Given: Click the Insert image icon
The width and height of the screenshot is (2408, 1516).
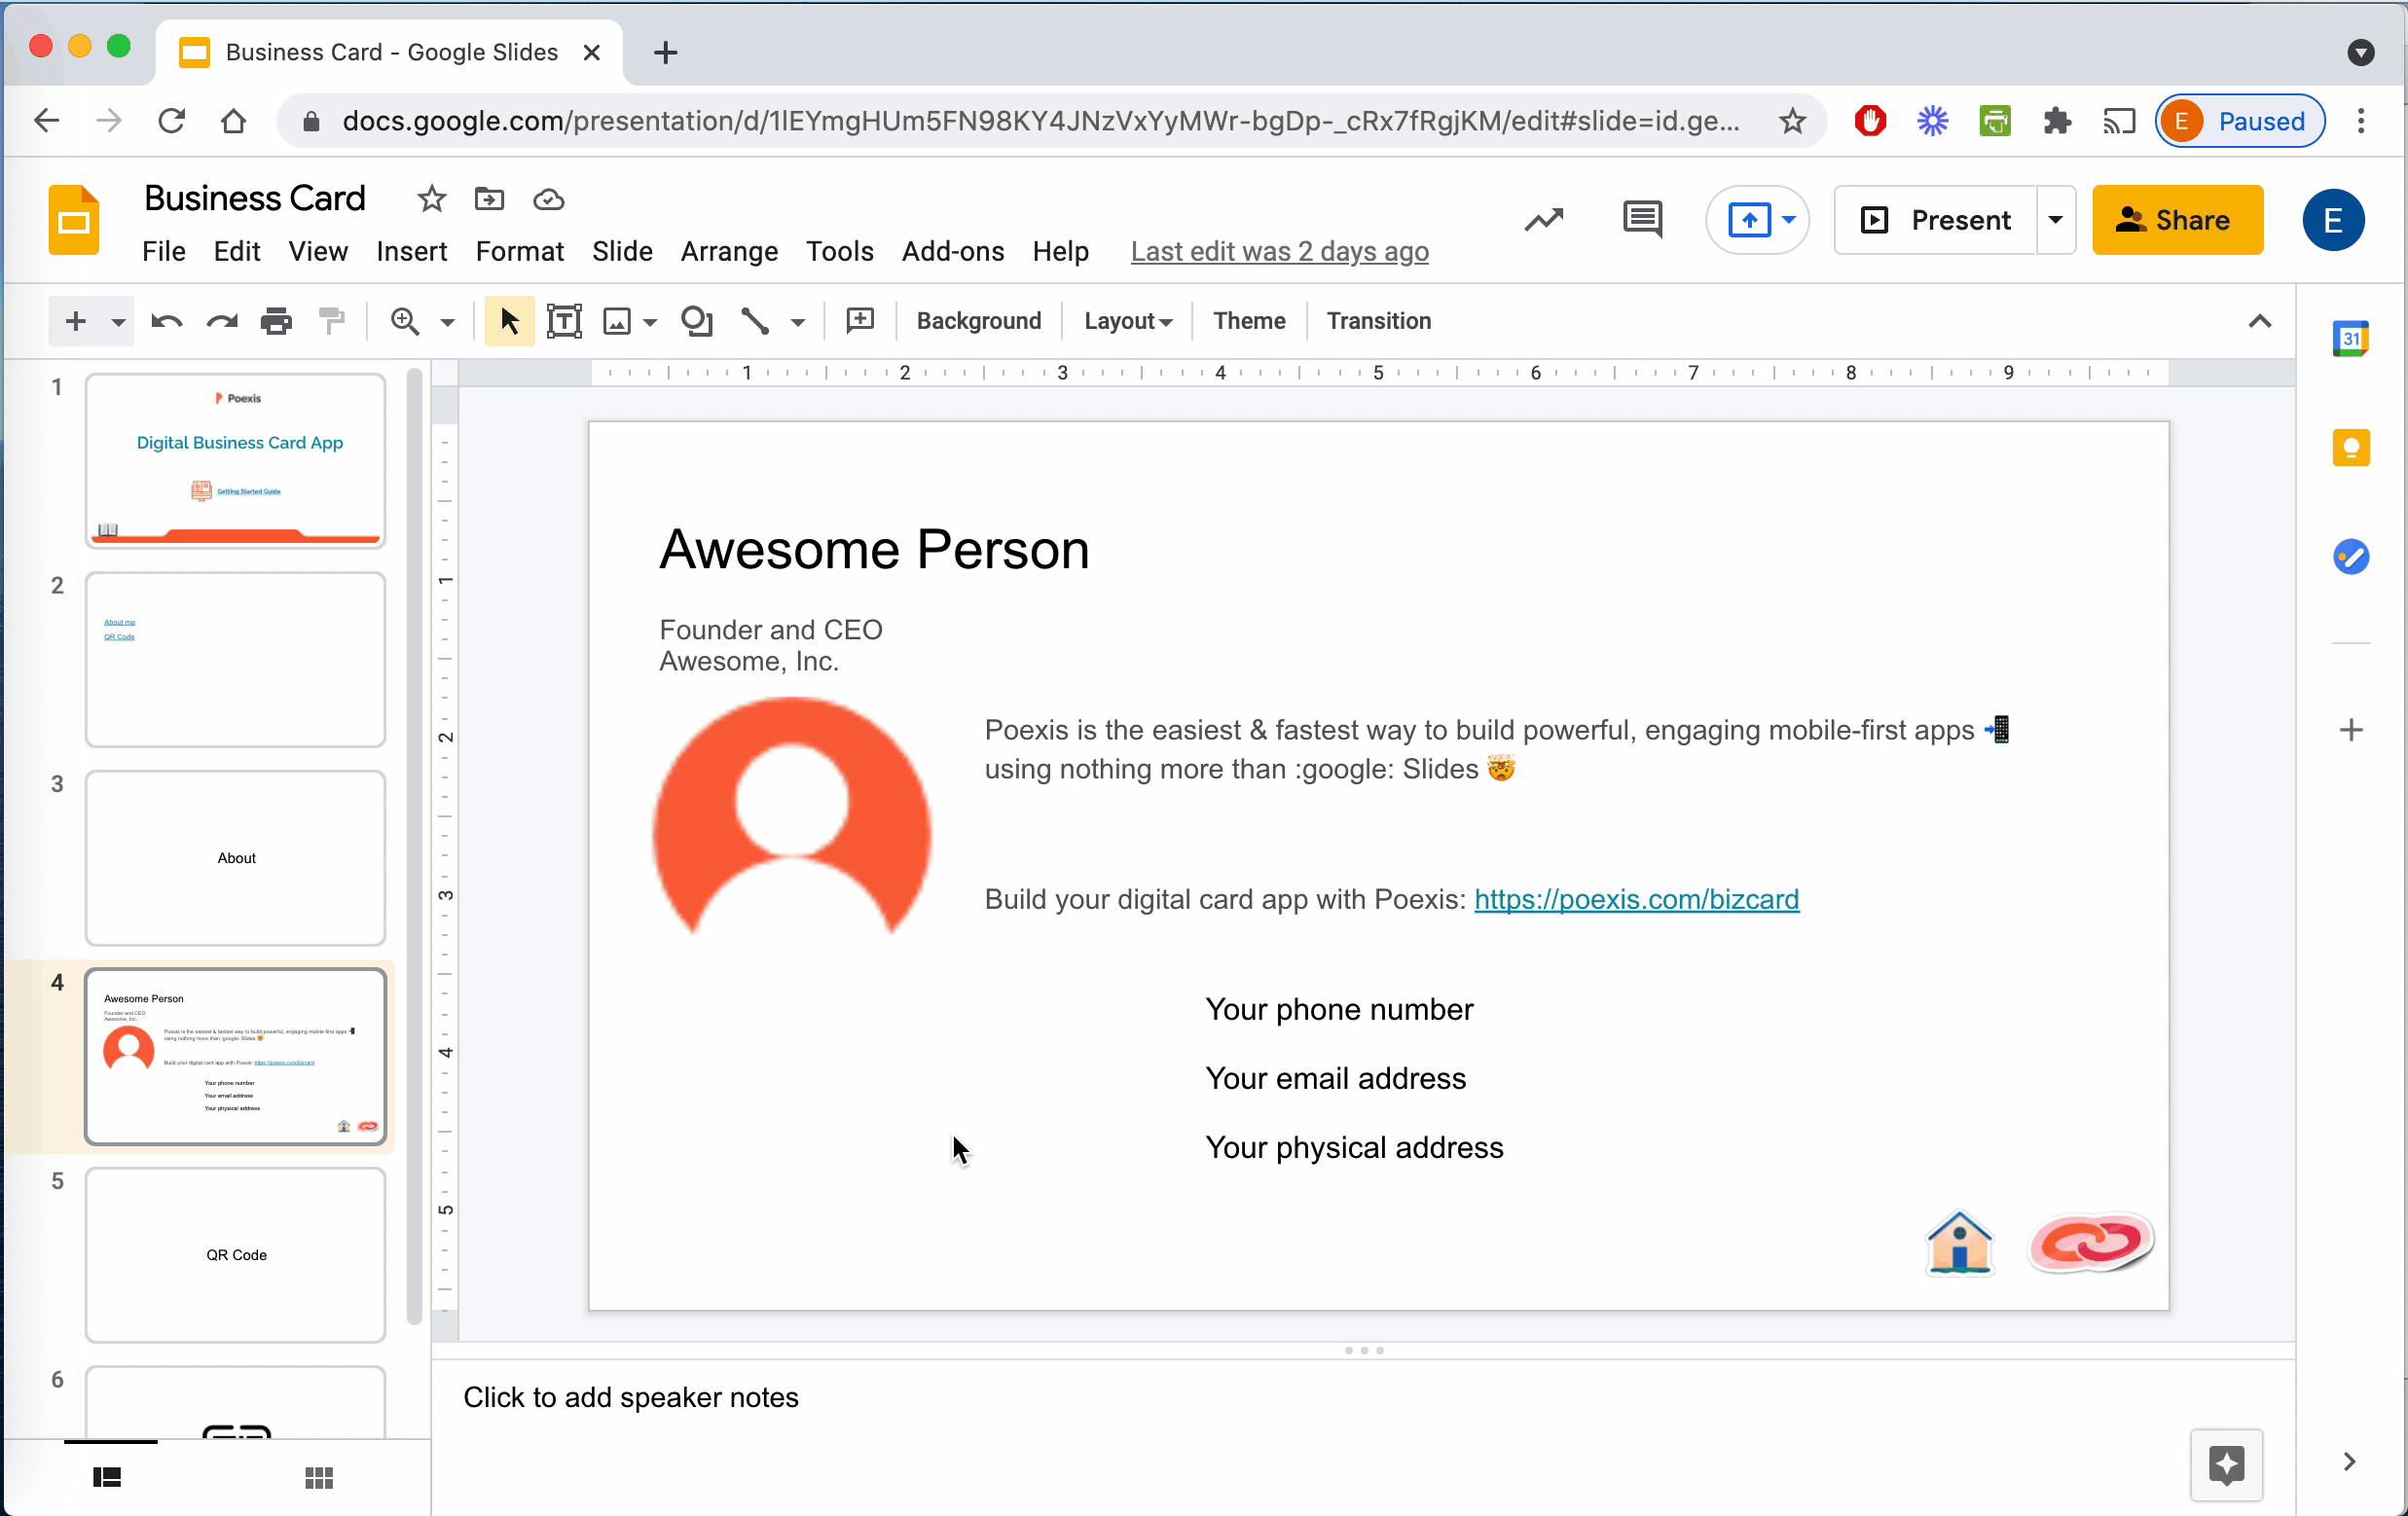Looking at the screenshot, I should tap(617, 321).
